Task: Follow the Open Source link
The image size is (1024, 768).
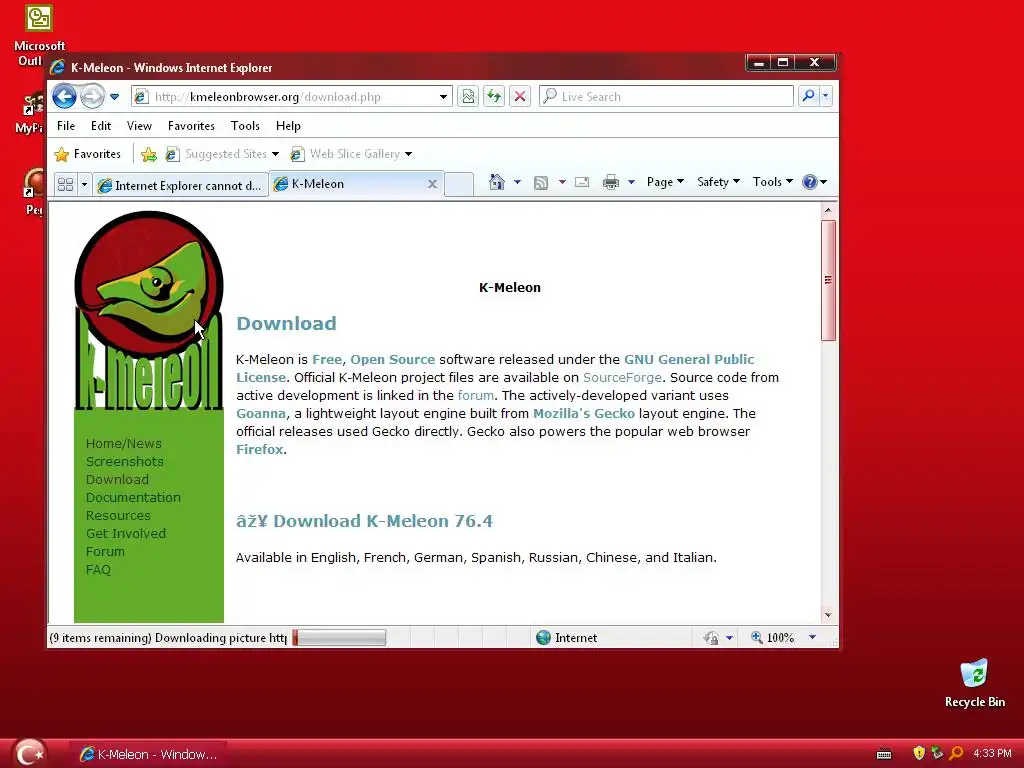Action: (x=392, y=359)
